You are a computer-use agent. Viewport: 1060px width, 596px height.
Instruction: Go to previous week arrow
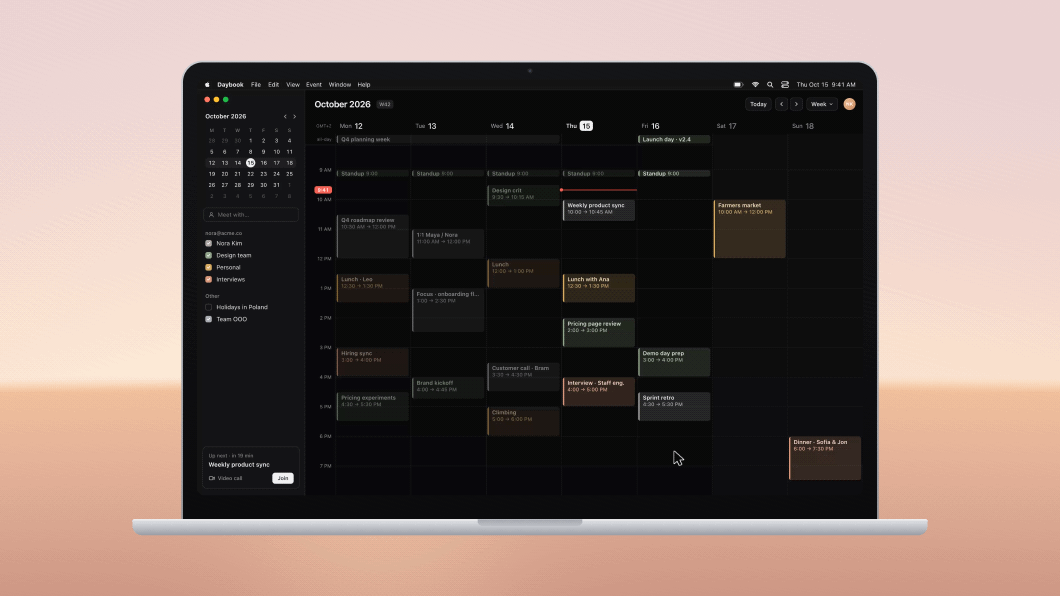[781, 104]
